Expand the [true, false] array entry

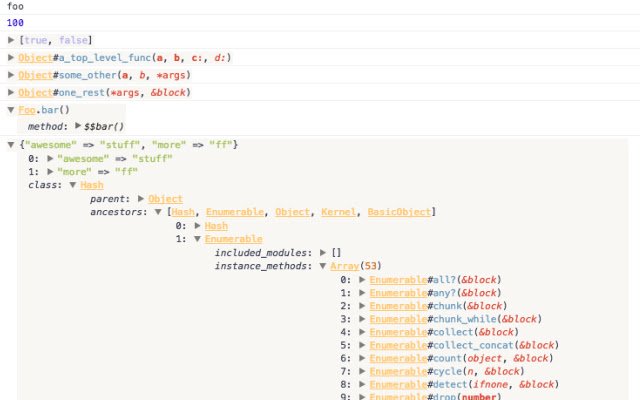pos(11,40)
